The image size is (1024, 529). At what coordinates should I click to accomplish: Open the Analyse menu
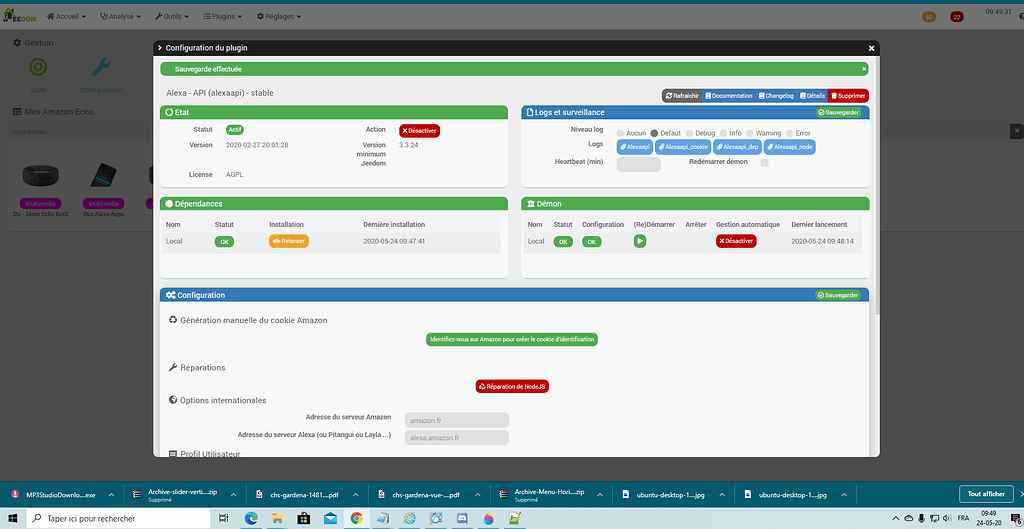point(120,16)
